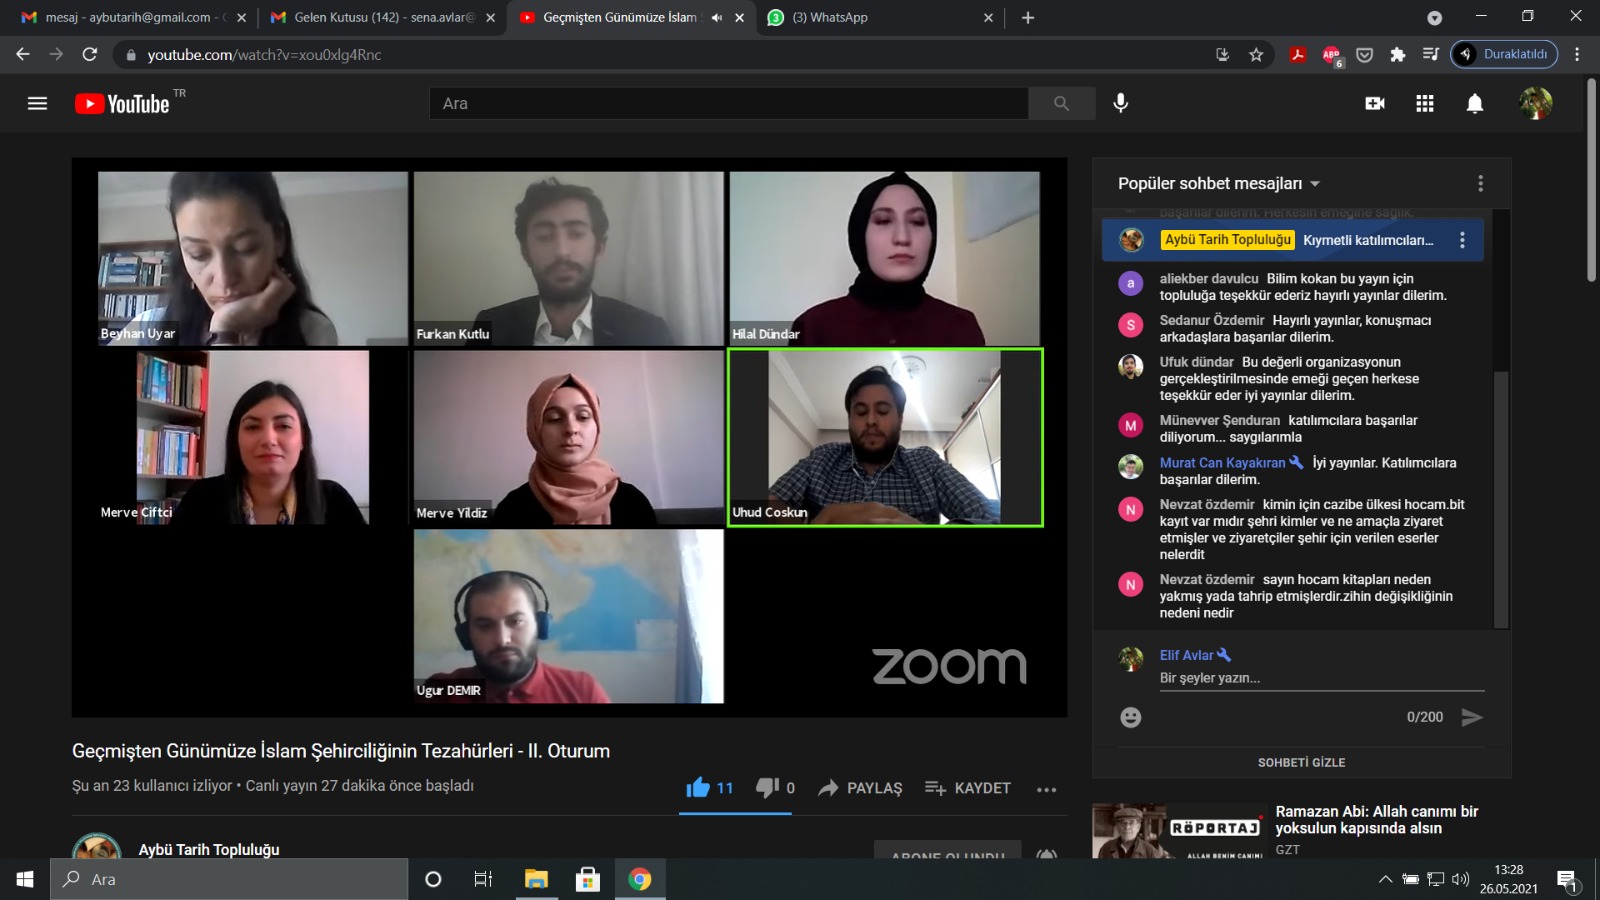Expand the Popüler sohbet mesajları dropdown
The image size is (1600, 900).
tap(1219, 184)
